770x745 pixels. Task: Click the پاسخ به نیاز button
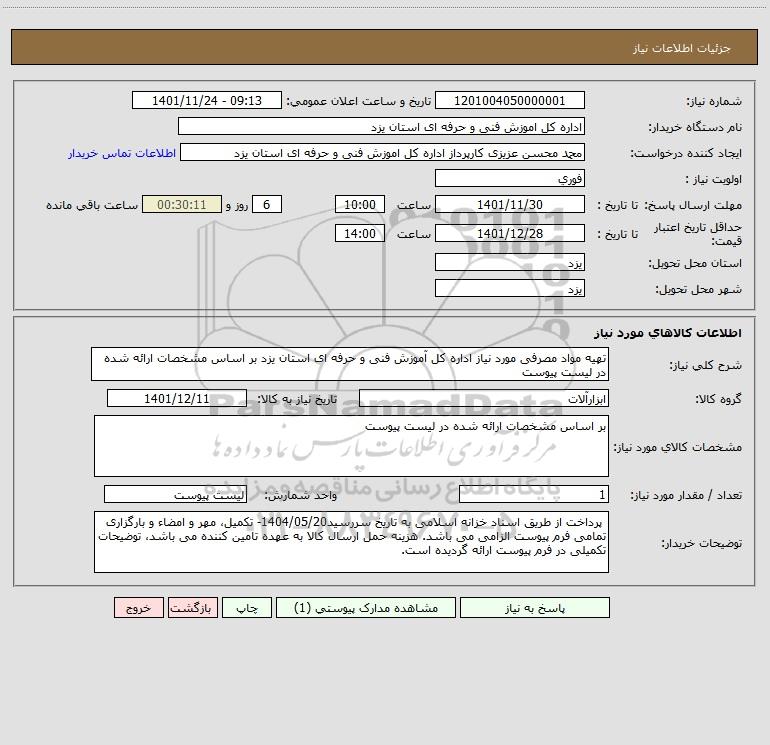point(535,607)
